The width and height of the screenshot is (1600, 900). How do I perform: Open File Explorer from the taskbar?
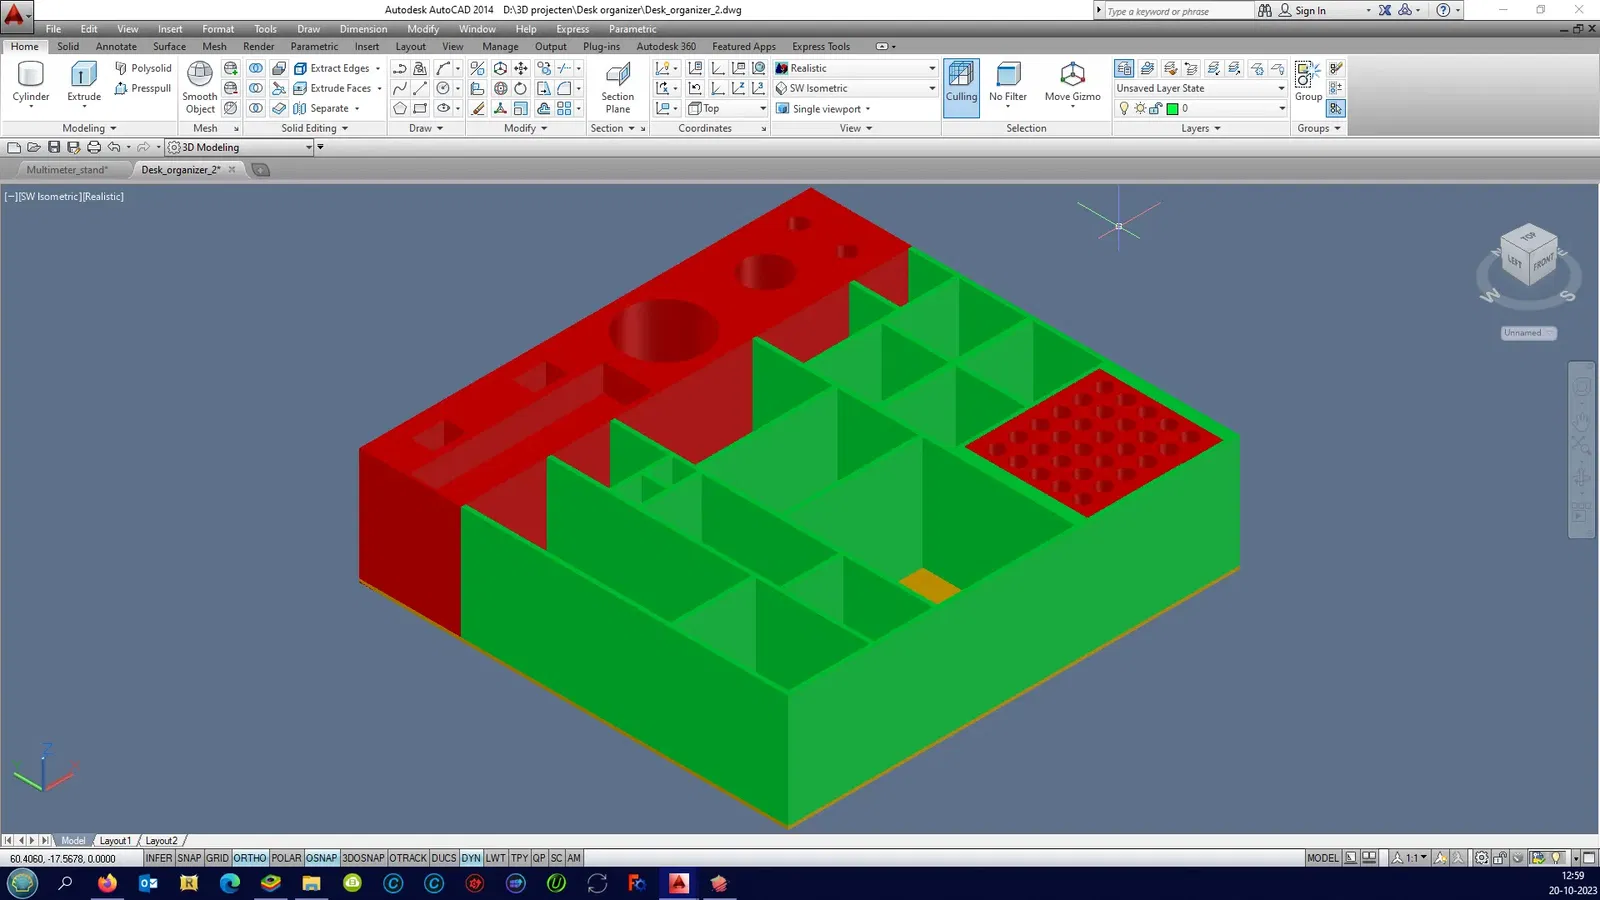point(312,883)
